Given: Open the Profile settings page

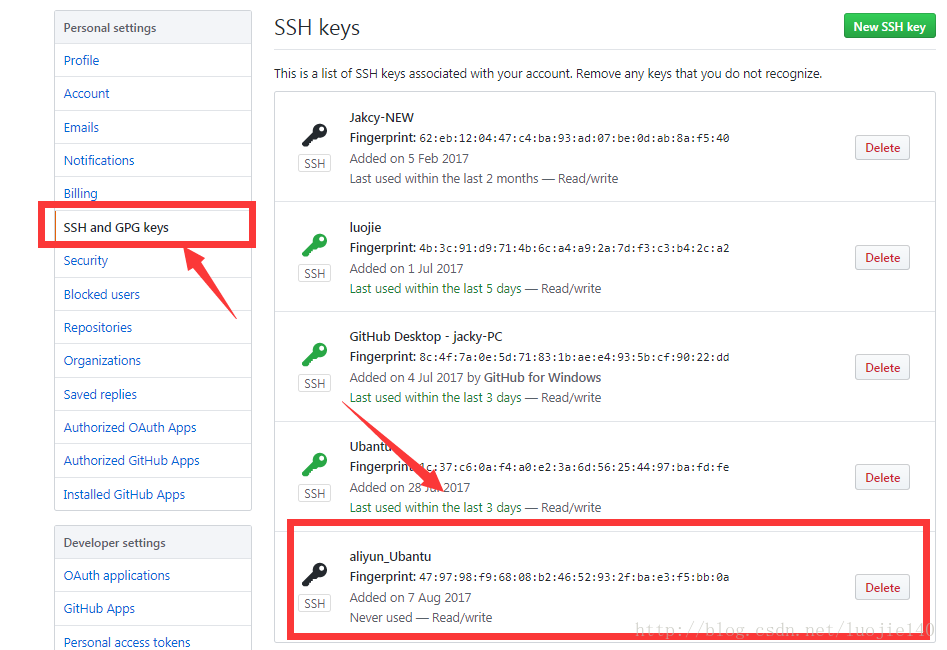Looking at the screenshot, I should [x=82, y=61].
